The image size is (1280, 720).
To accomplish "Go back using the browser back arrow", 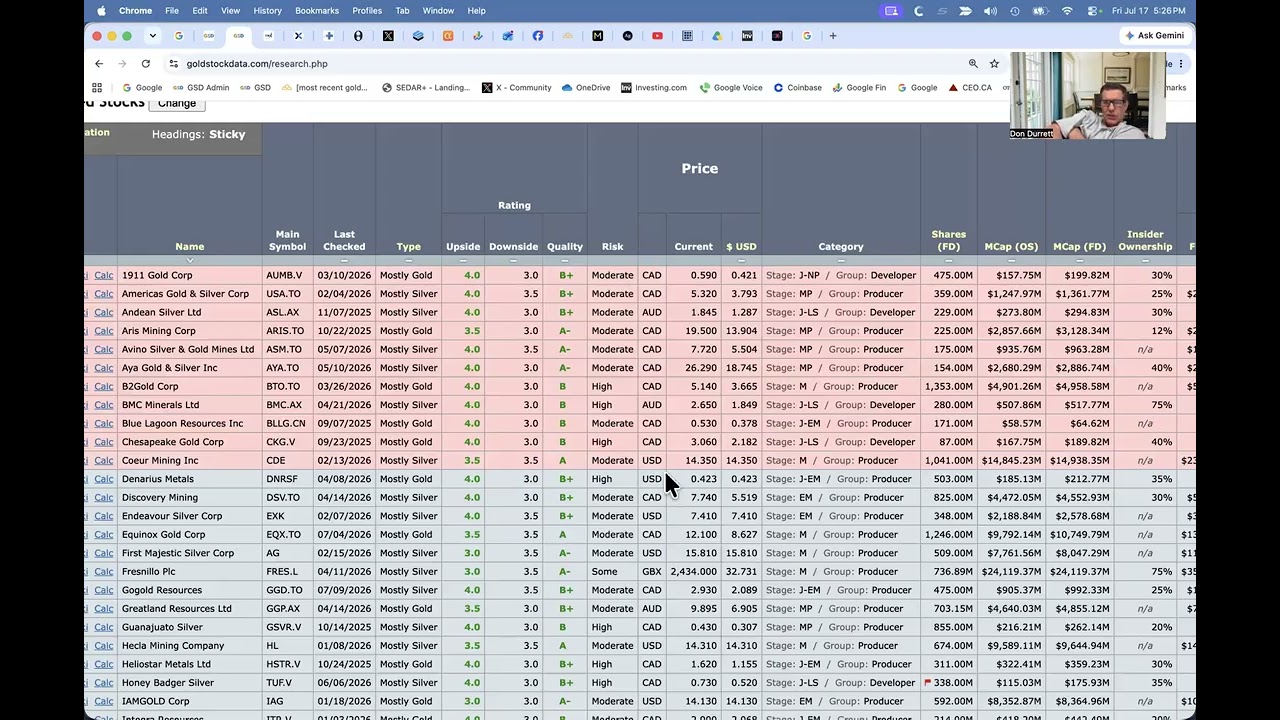I will click(x=99, y=63).
